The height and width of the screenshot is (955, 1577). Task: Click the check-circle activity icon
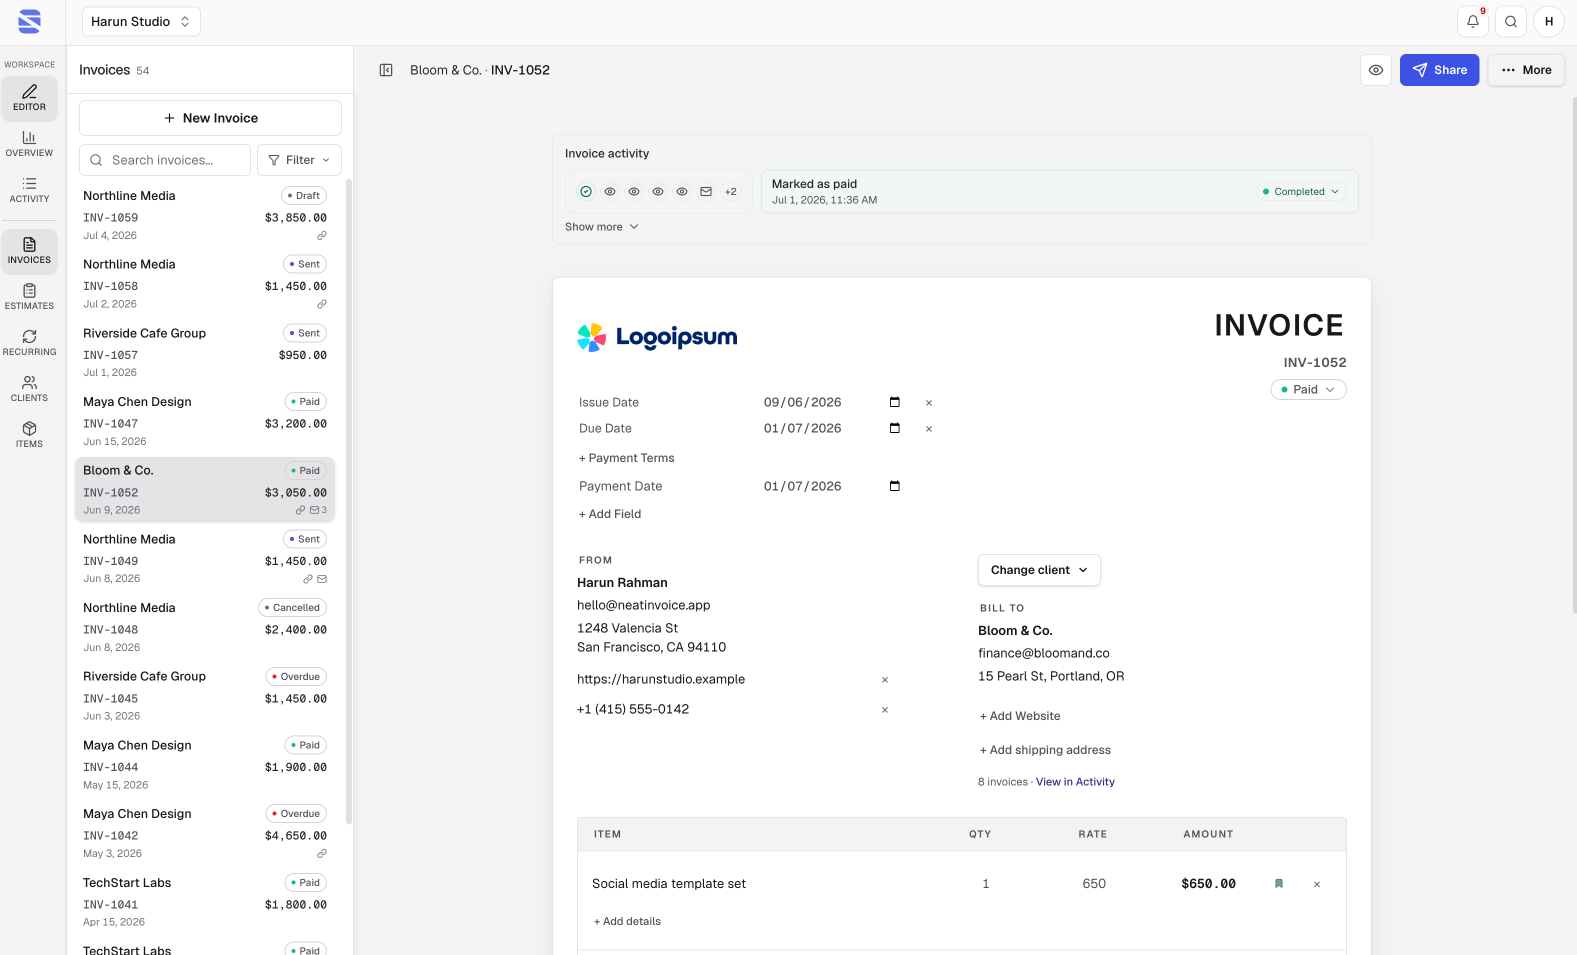586,192
